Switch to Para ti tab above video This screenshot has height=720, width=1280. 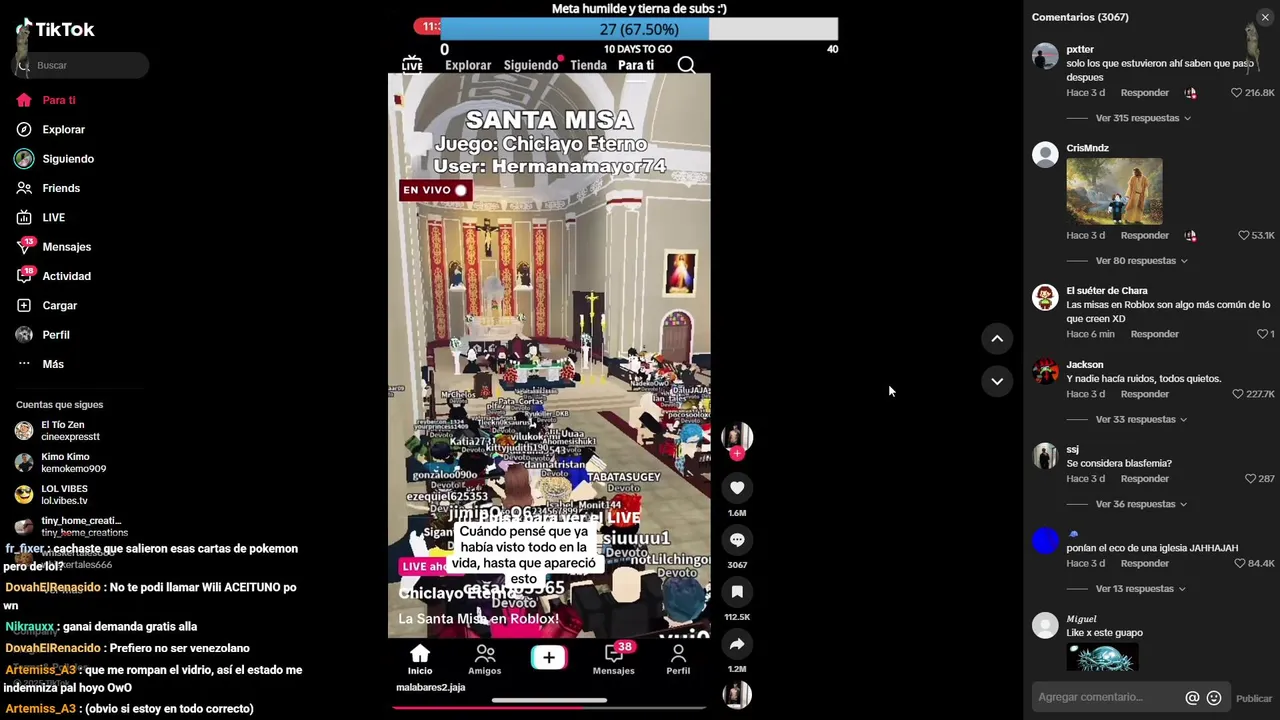tap(636, 65)
